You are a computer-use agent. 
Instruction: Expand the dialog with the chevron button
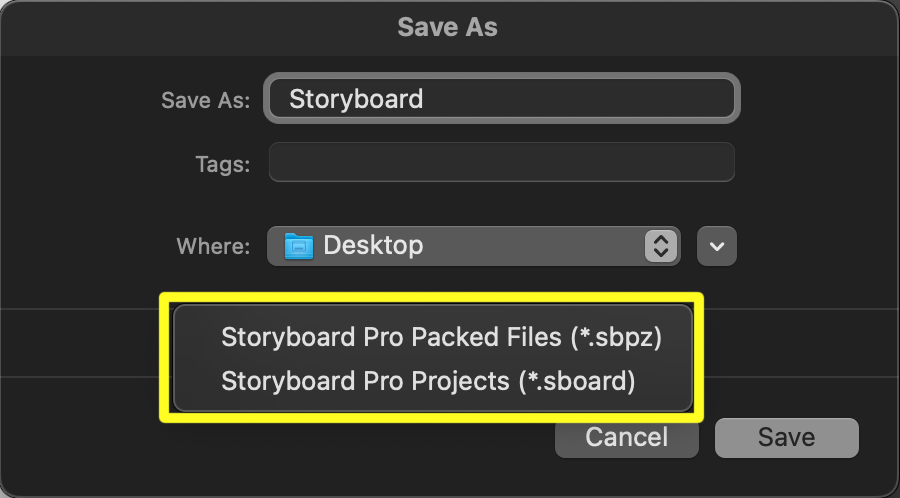[x=717, y=246]
